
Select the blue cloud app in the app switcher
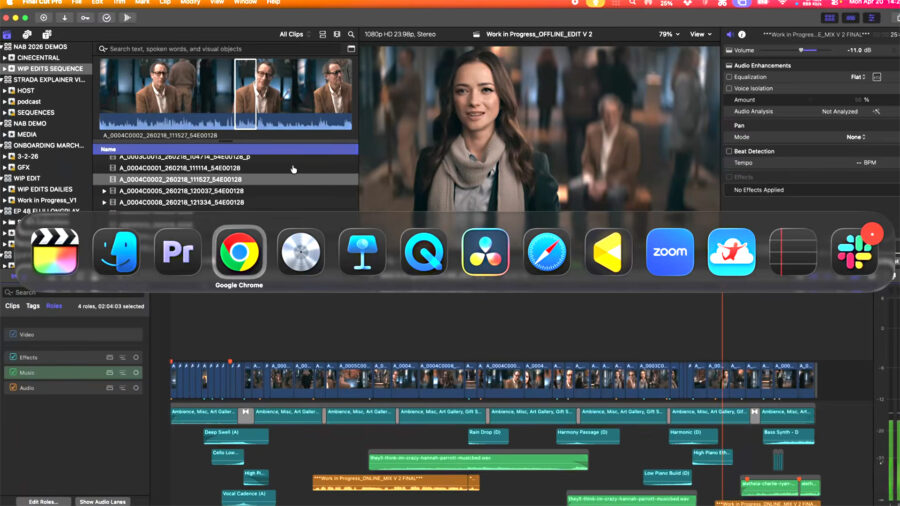tap(731, 252)
